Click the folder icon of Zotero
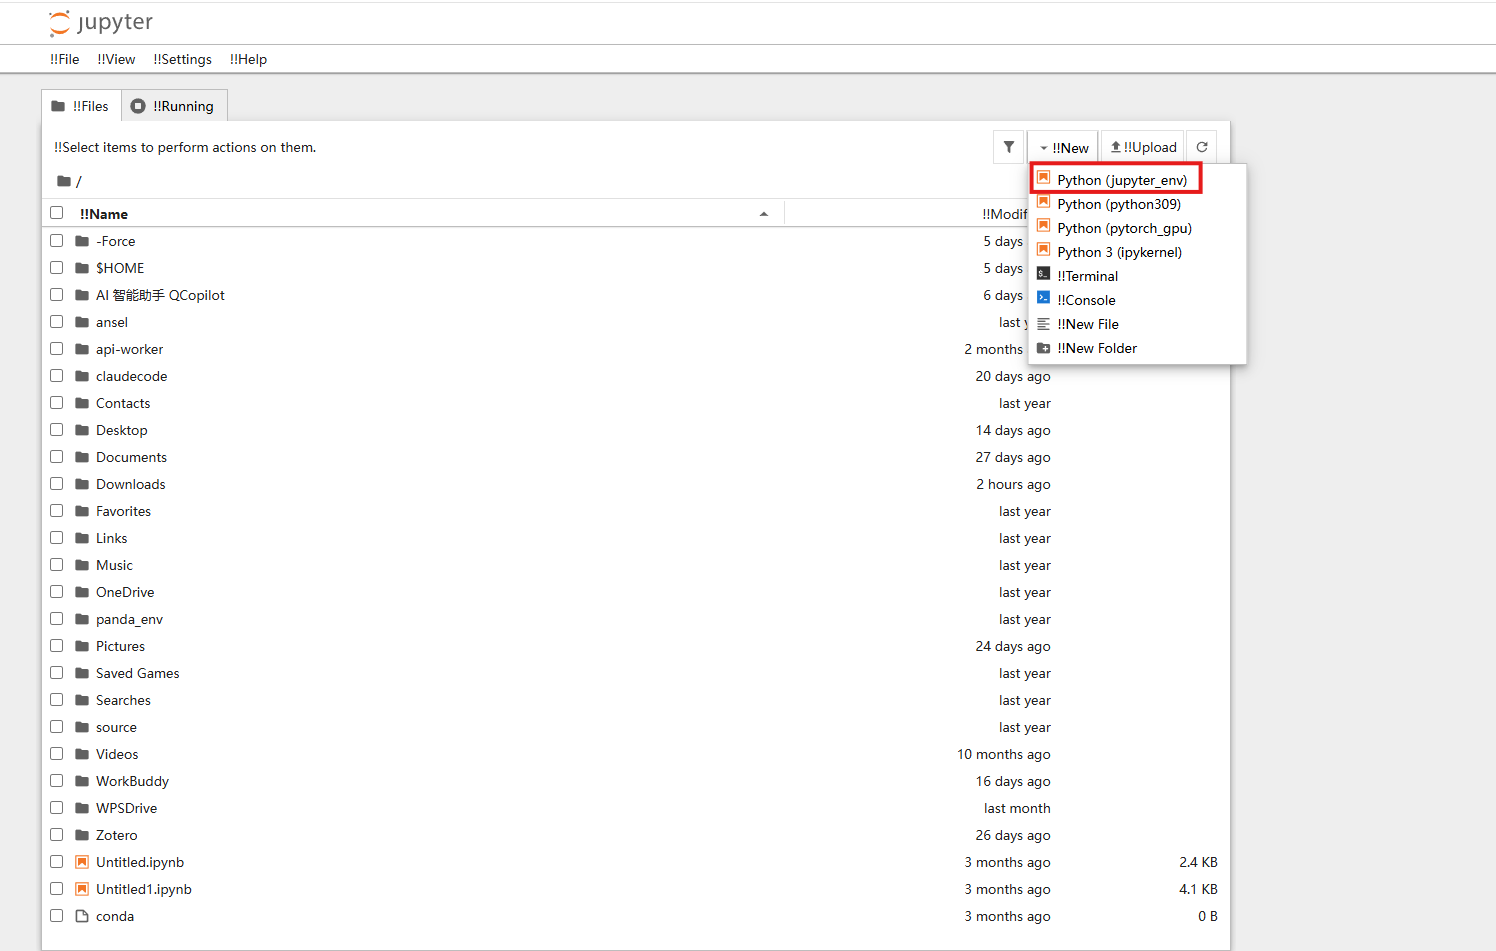Screen dimensions: 1496x951 click(82, 835)
